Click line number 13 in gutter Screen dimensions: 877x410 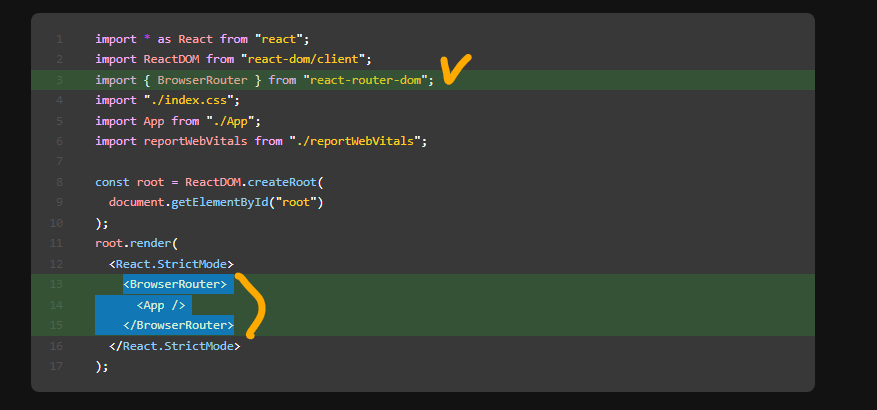[x=56, y=284]
